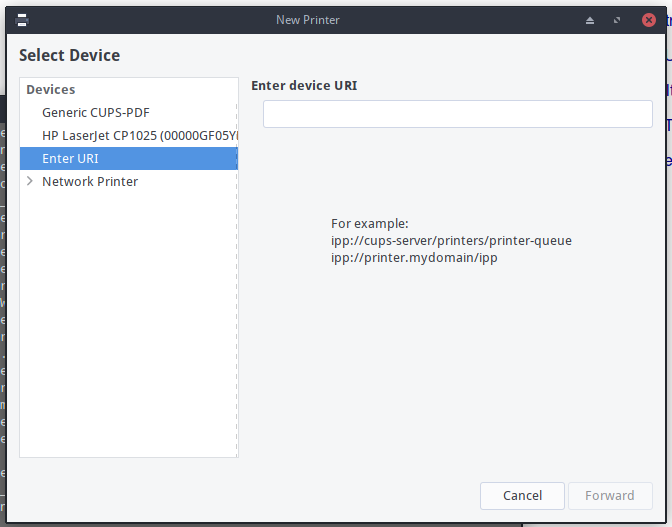The image size is (672, 527).
Task: Maximize the New Printer dialog
Action: pos(617,20)
